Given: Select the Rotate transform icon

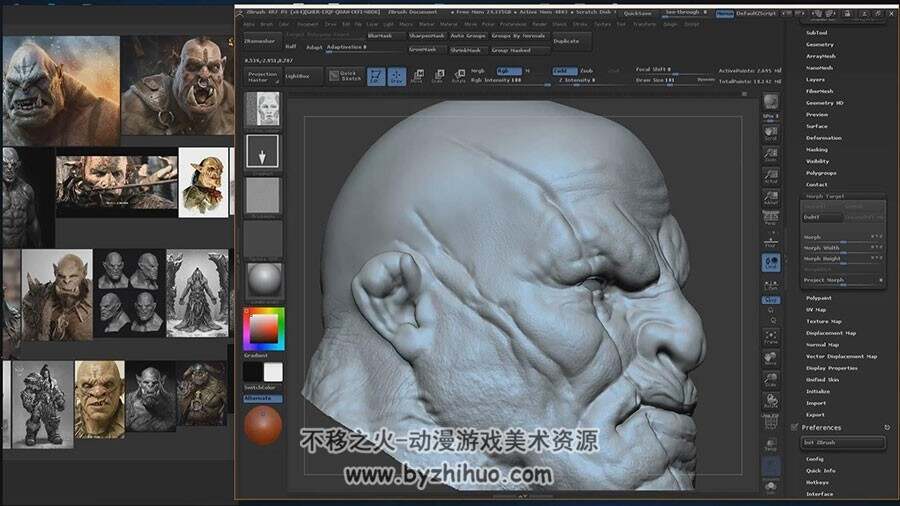Looking at the screenshot, I should click(459, 76).
